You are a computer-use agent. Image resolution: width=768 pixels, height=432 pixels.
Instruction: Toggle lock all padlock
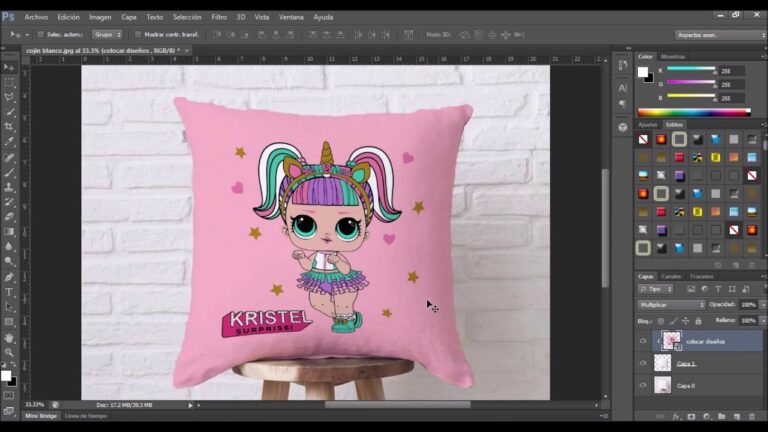pos(698,321)
